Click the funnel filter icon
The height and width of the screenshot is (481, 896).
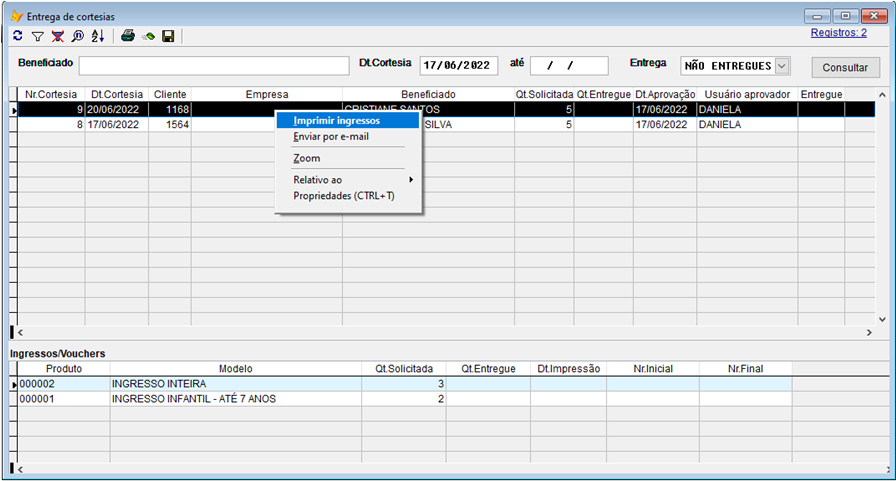pos(37,36)
